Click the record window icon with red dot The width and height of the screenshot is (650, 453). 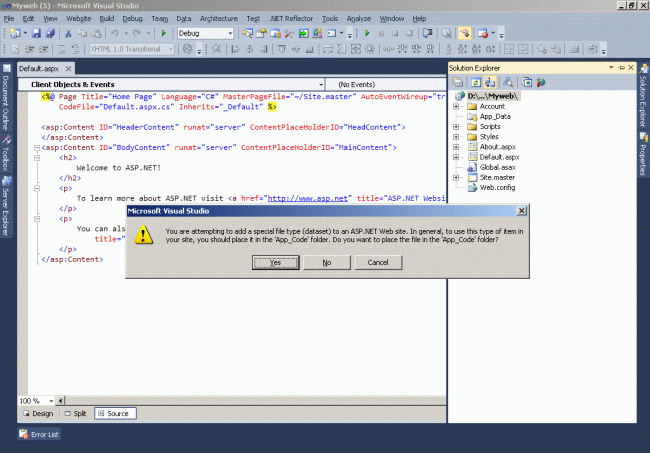(483, 33)
